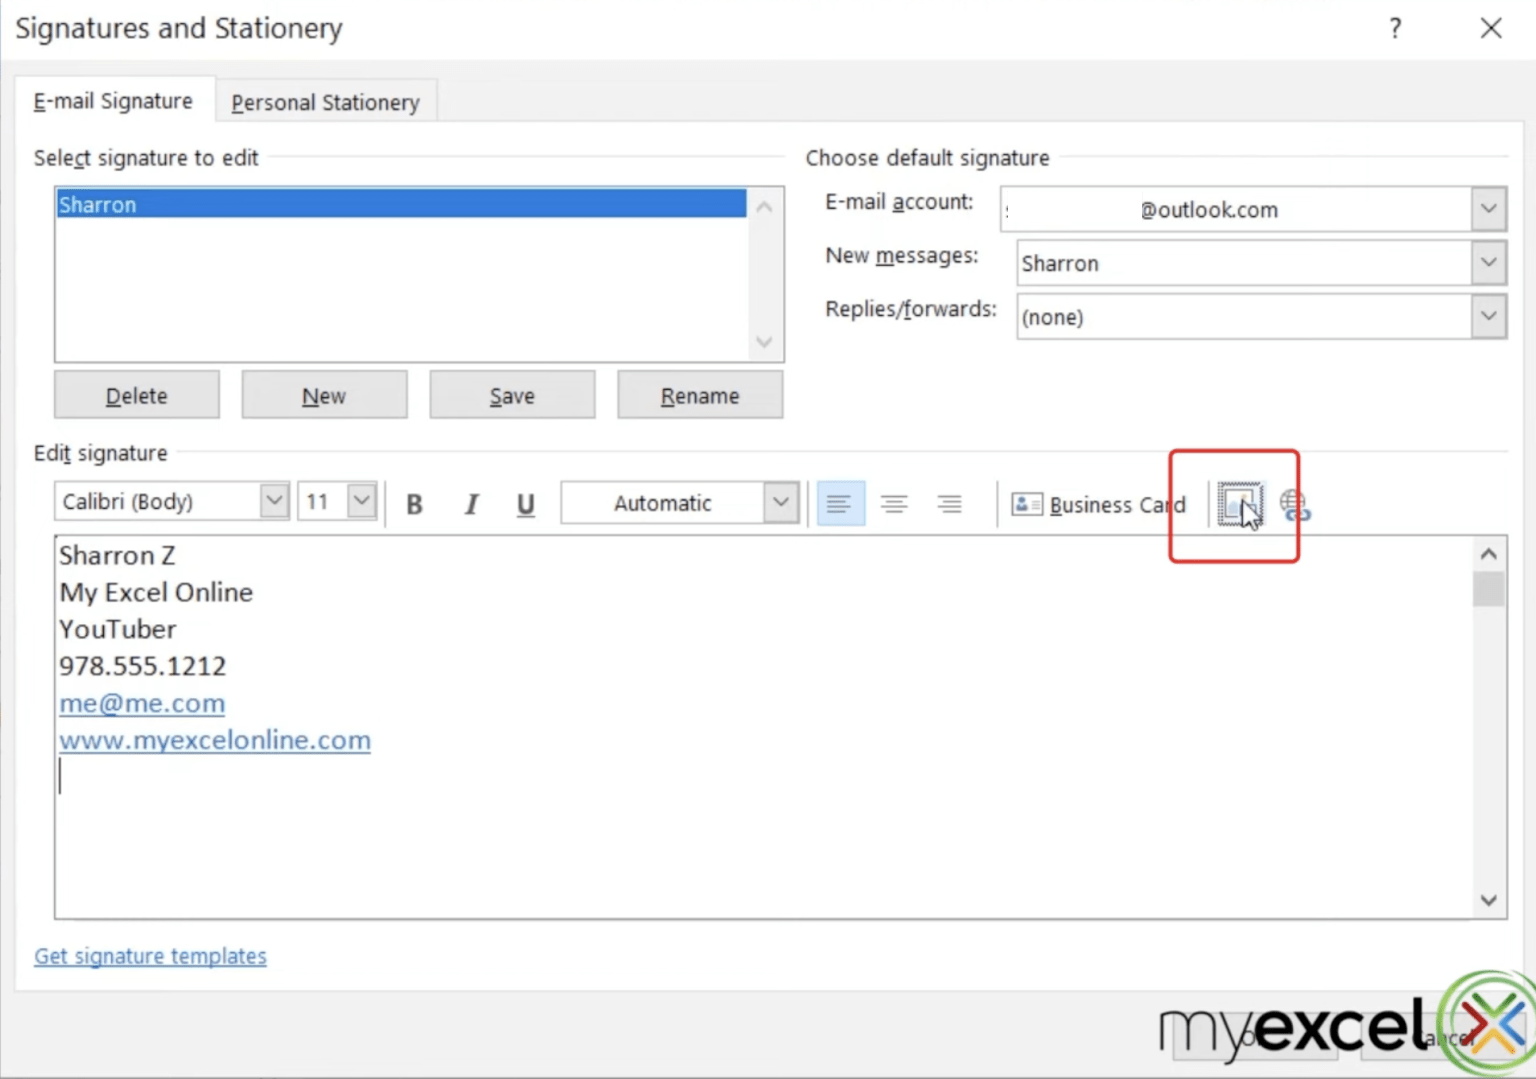Apply underline formatting
Image resolution: width=1536 pixels, height=1079 pixels.
tap(525, 503)
